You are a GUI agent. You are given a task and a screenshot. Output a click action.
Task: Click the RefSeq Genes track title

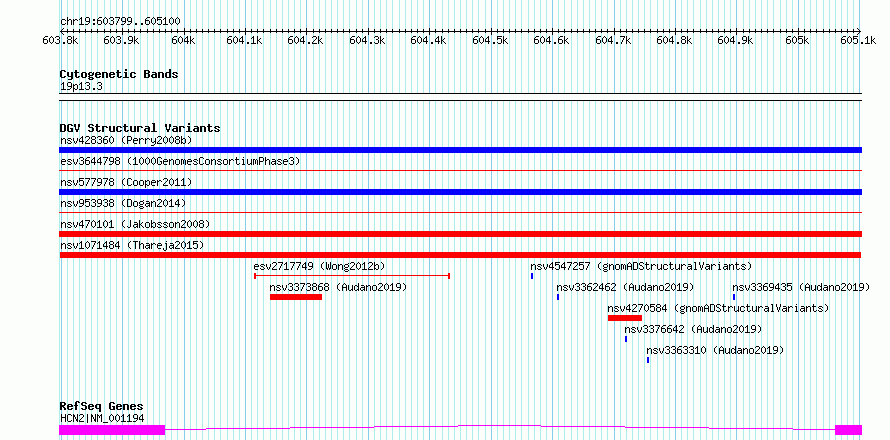(x=101, y=406)
